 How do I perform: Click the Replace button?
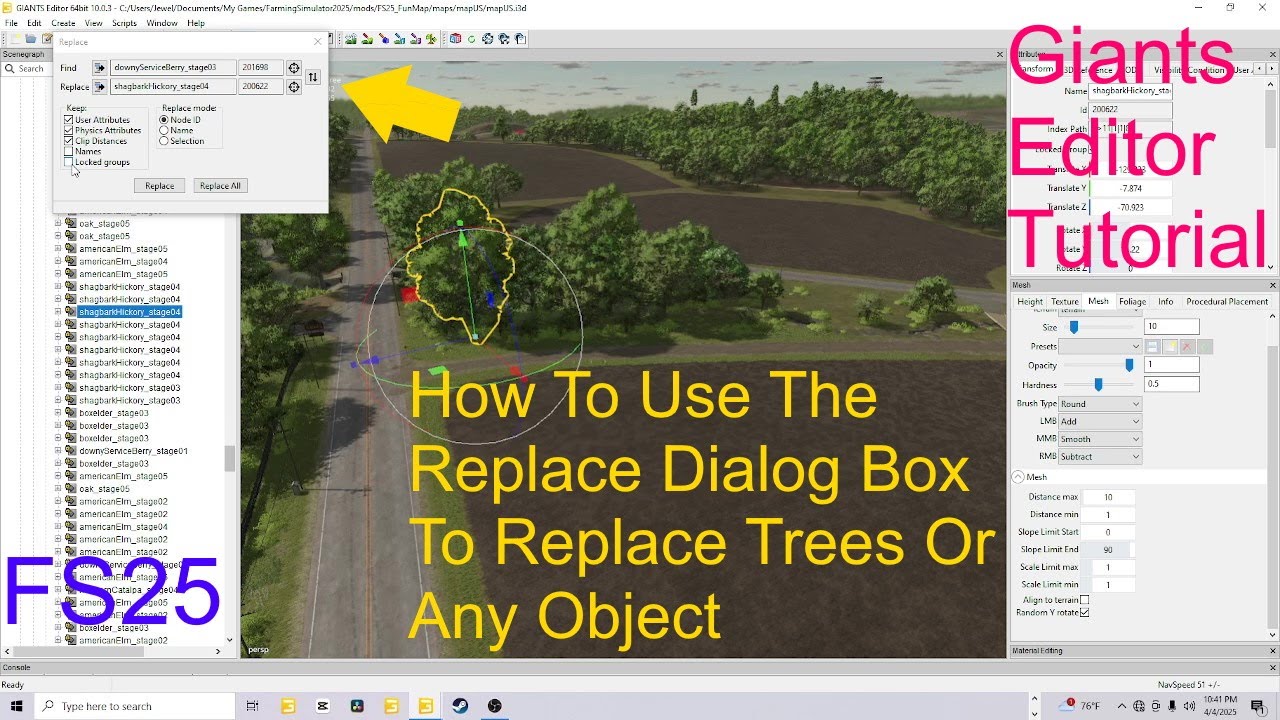click(x=159, y=186)
